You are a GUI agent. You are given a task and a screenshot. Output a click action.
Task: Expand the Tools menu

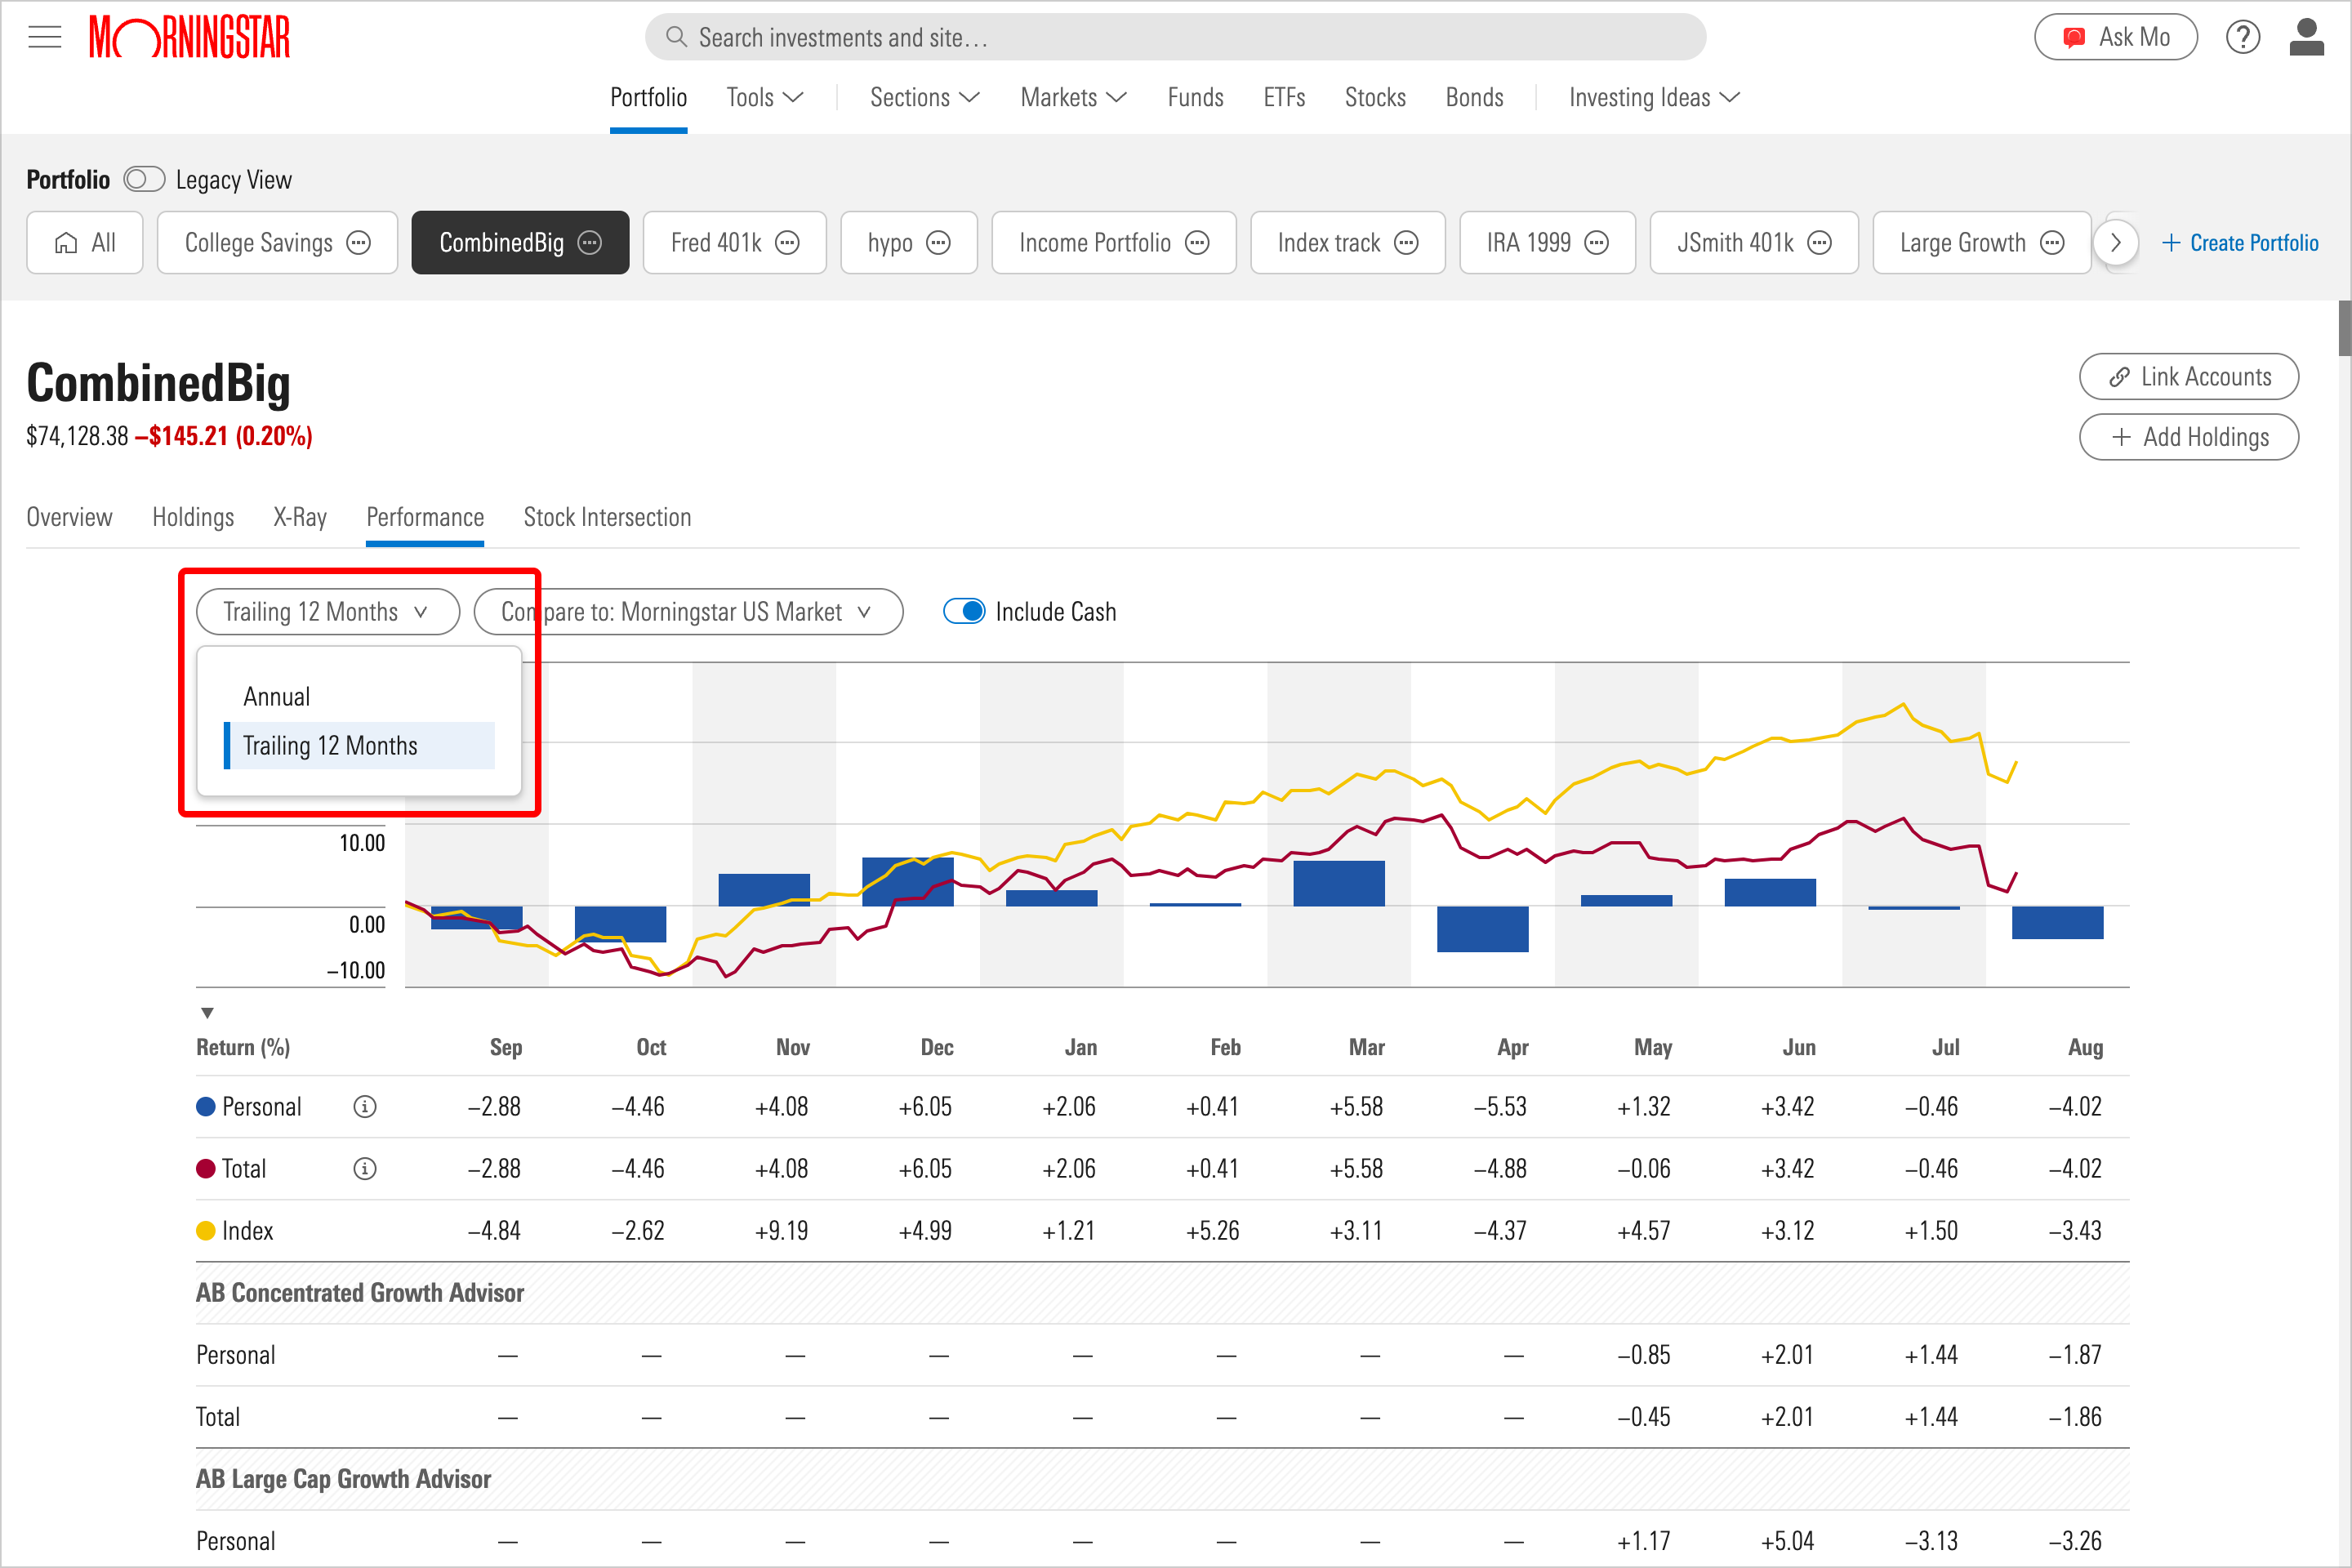click(x=764, y=98)
